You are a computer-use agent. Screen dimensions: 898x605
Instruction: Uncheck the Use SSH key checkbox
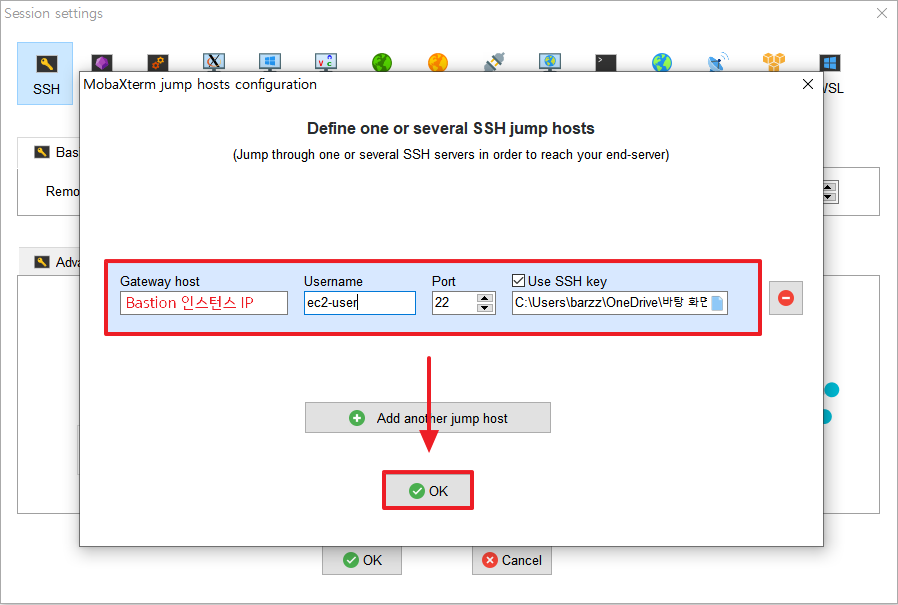518,281
